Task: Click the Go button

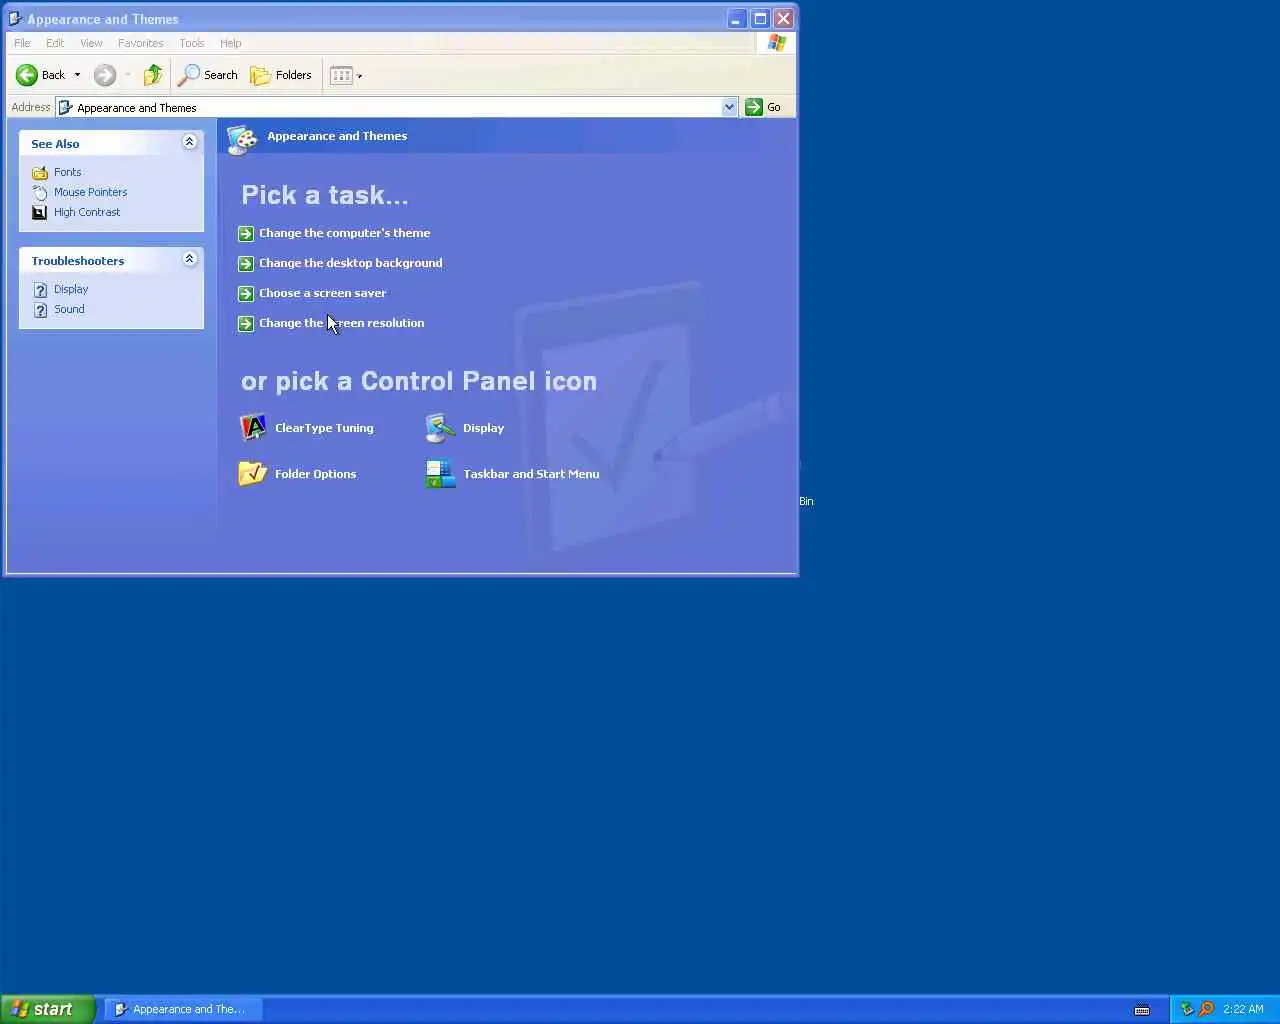Action: pos(763,107)
